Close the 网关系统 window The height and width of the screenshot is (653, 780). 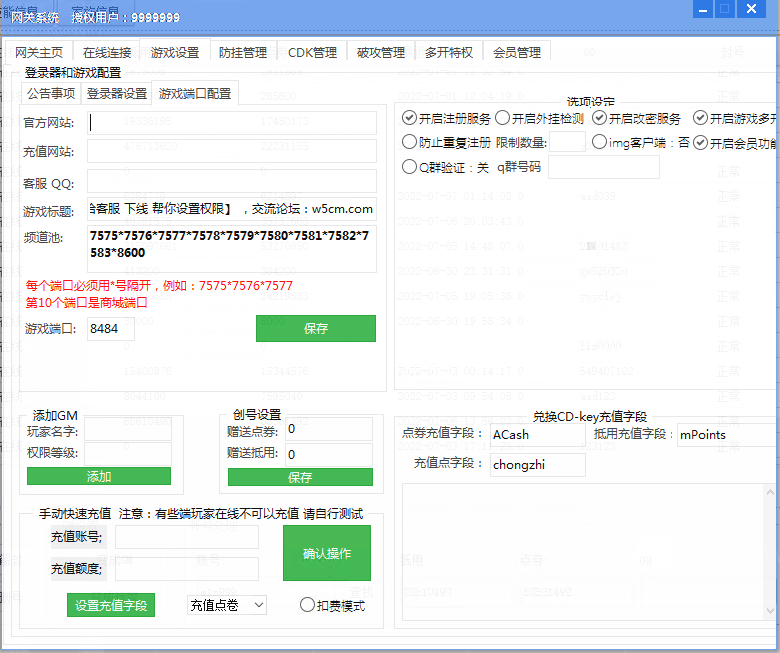tap(751, 9)
